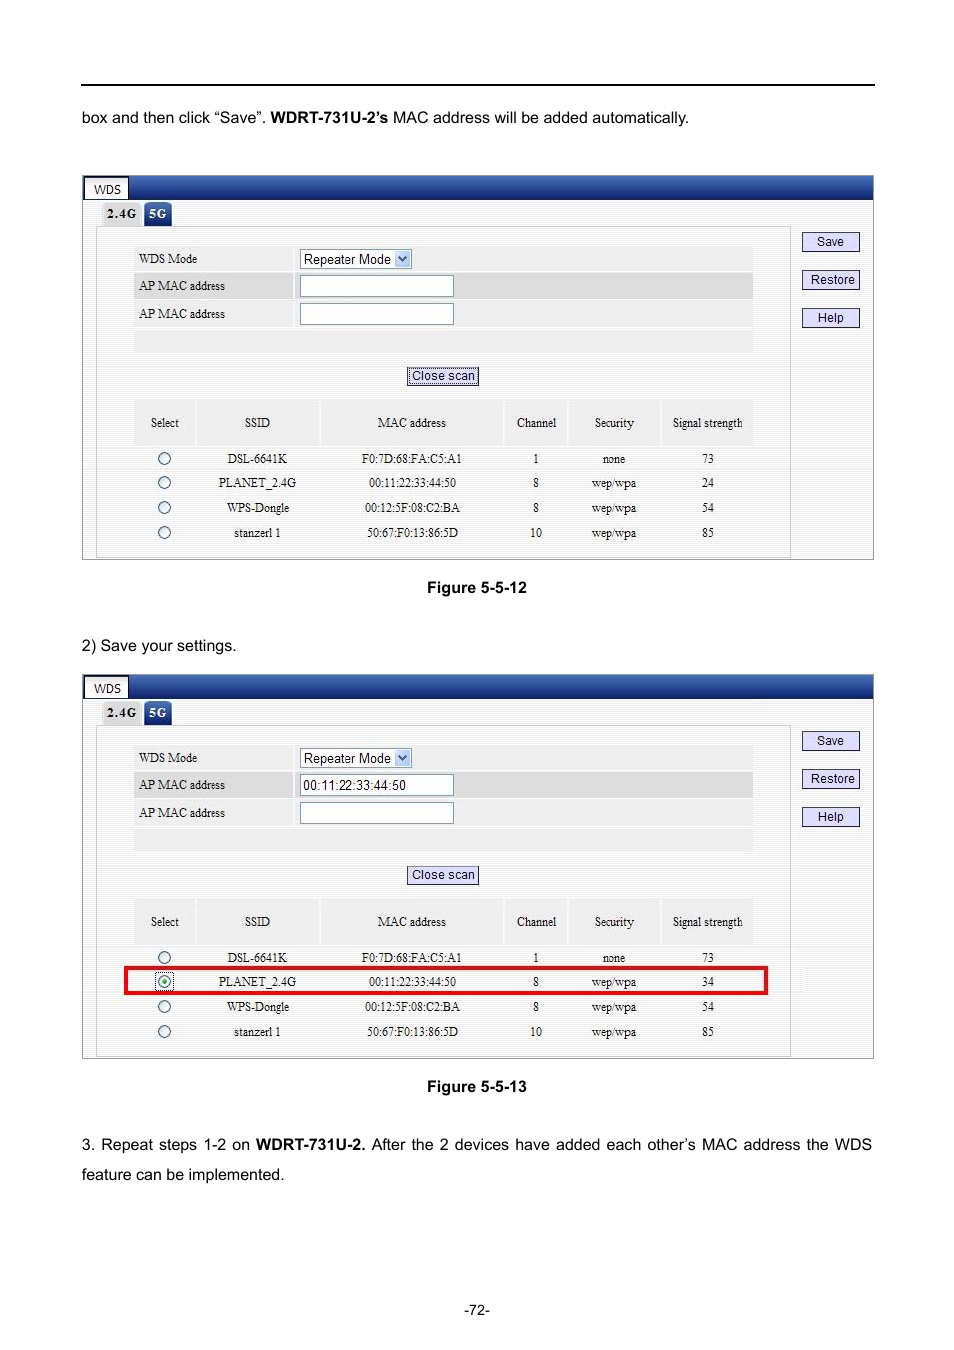Click second AP MAC address field, Figure 5-5-12

tap(377, 314)
